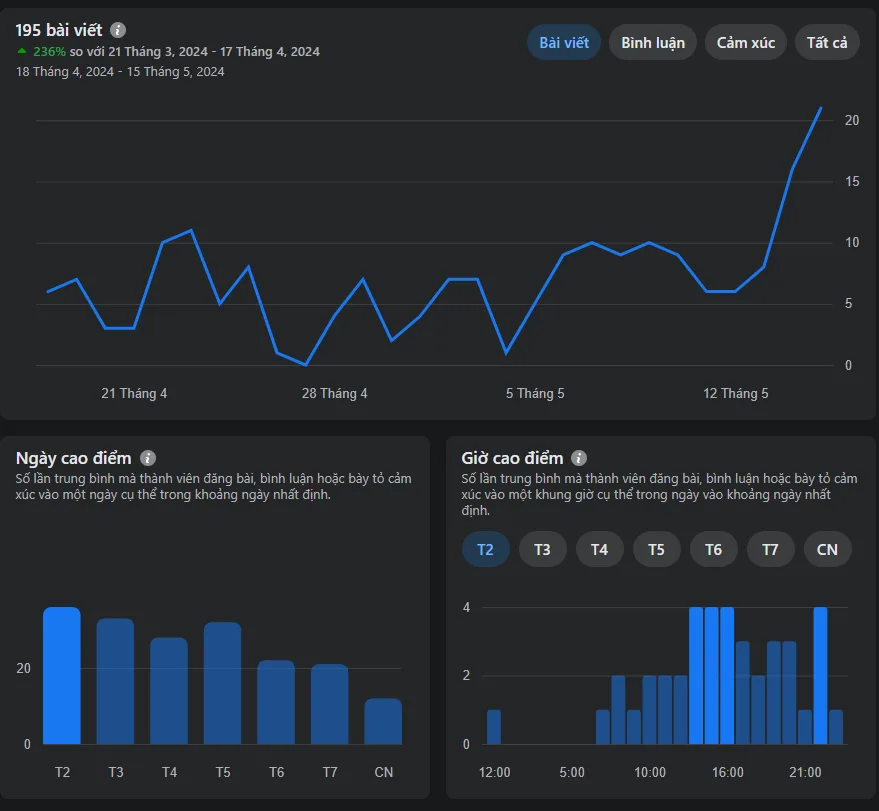
Task: Show the info tooltip for "Giờ cao điểm"
Action: click(579, 458)
